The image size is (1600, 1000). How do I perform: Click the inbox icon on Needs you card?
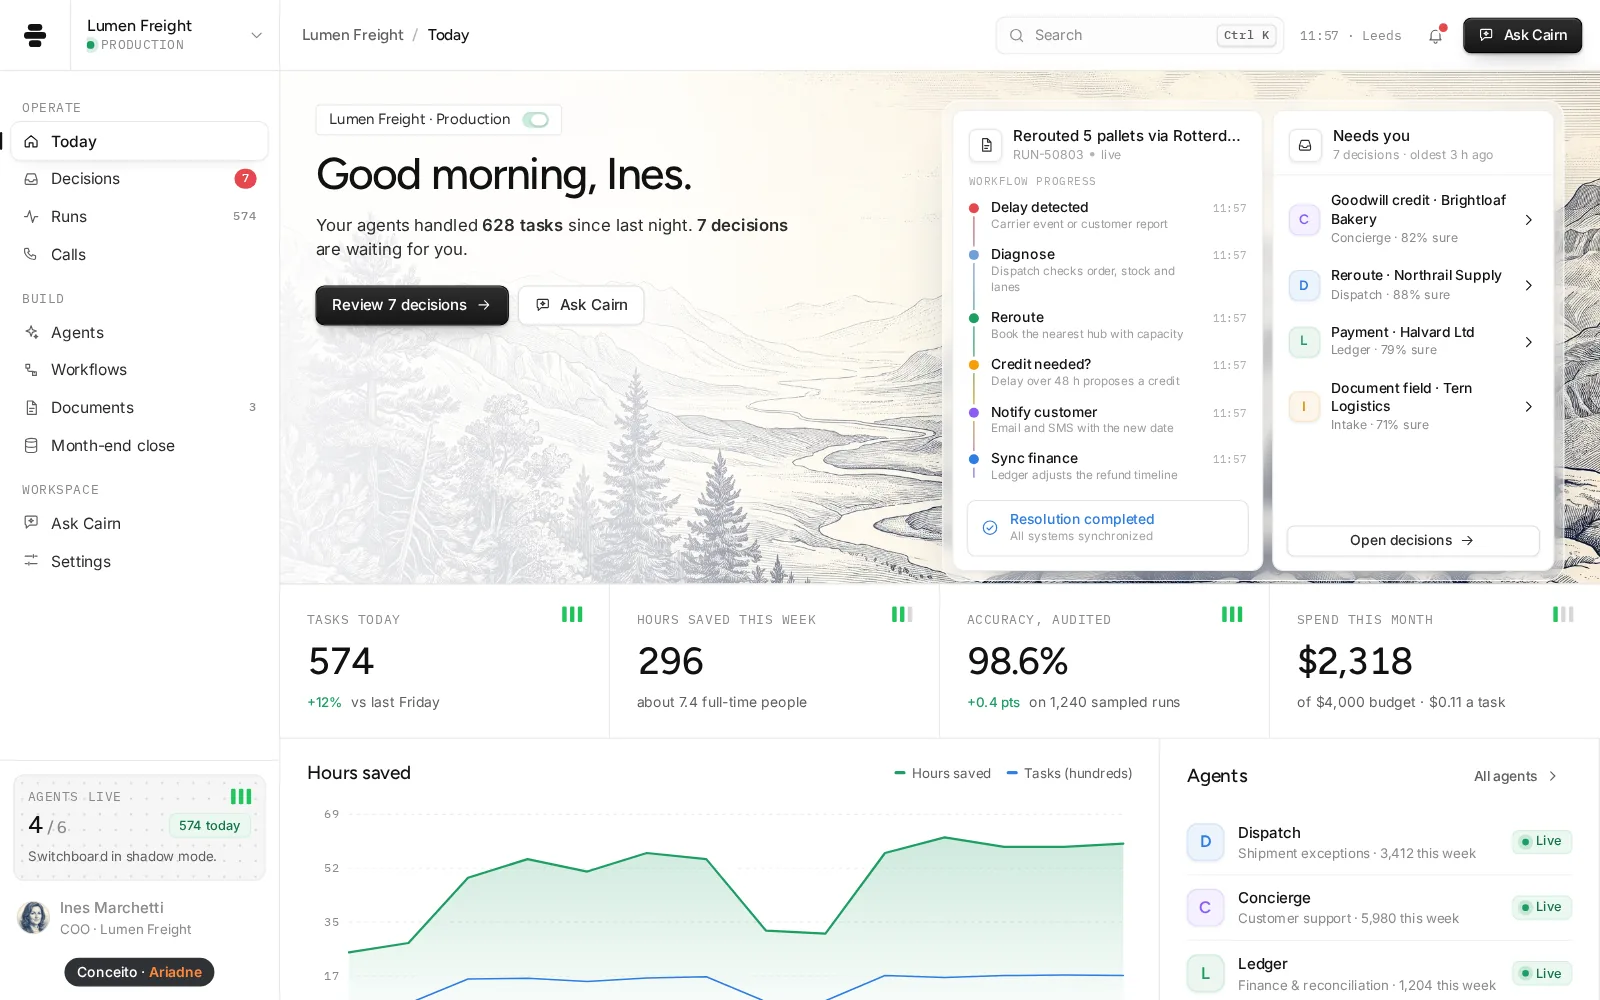tap(1305, 145)
